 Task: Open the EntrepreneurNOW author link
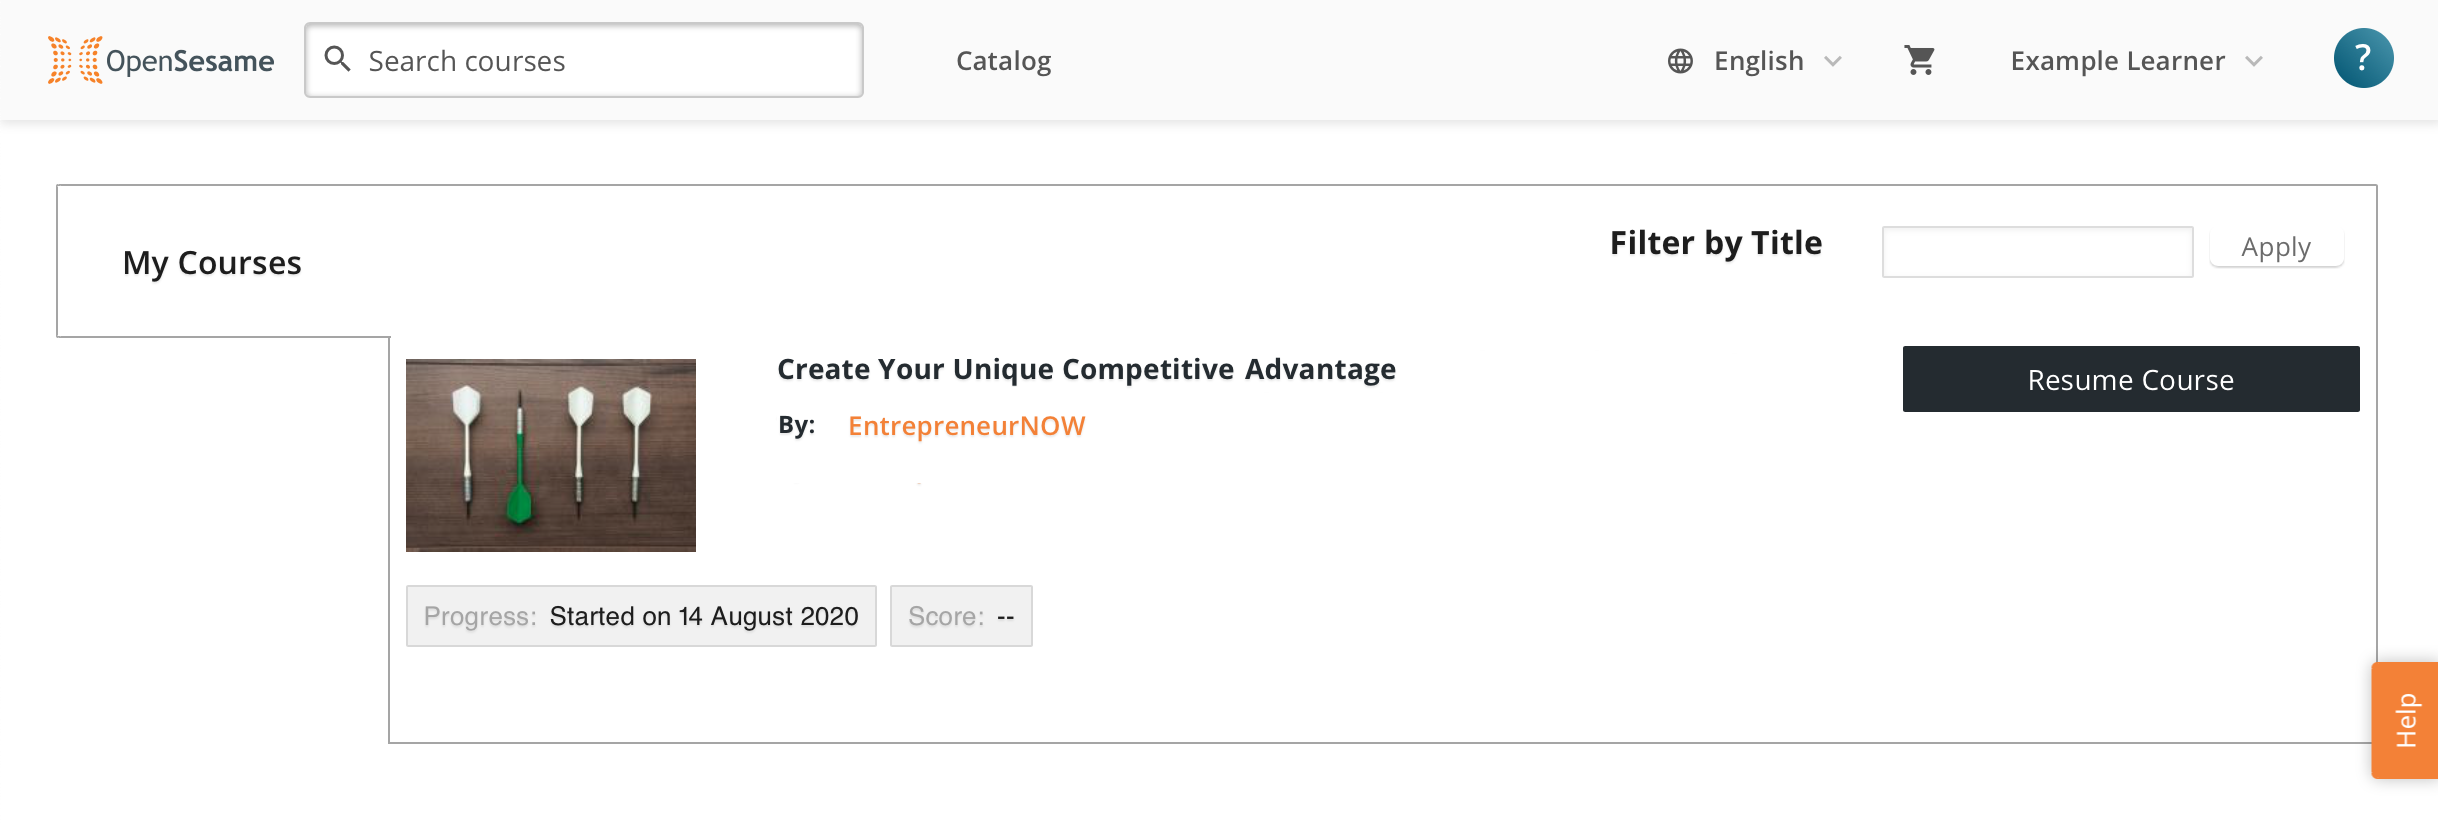click(966, 426)
